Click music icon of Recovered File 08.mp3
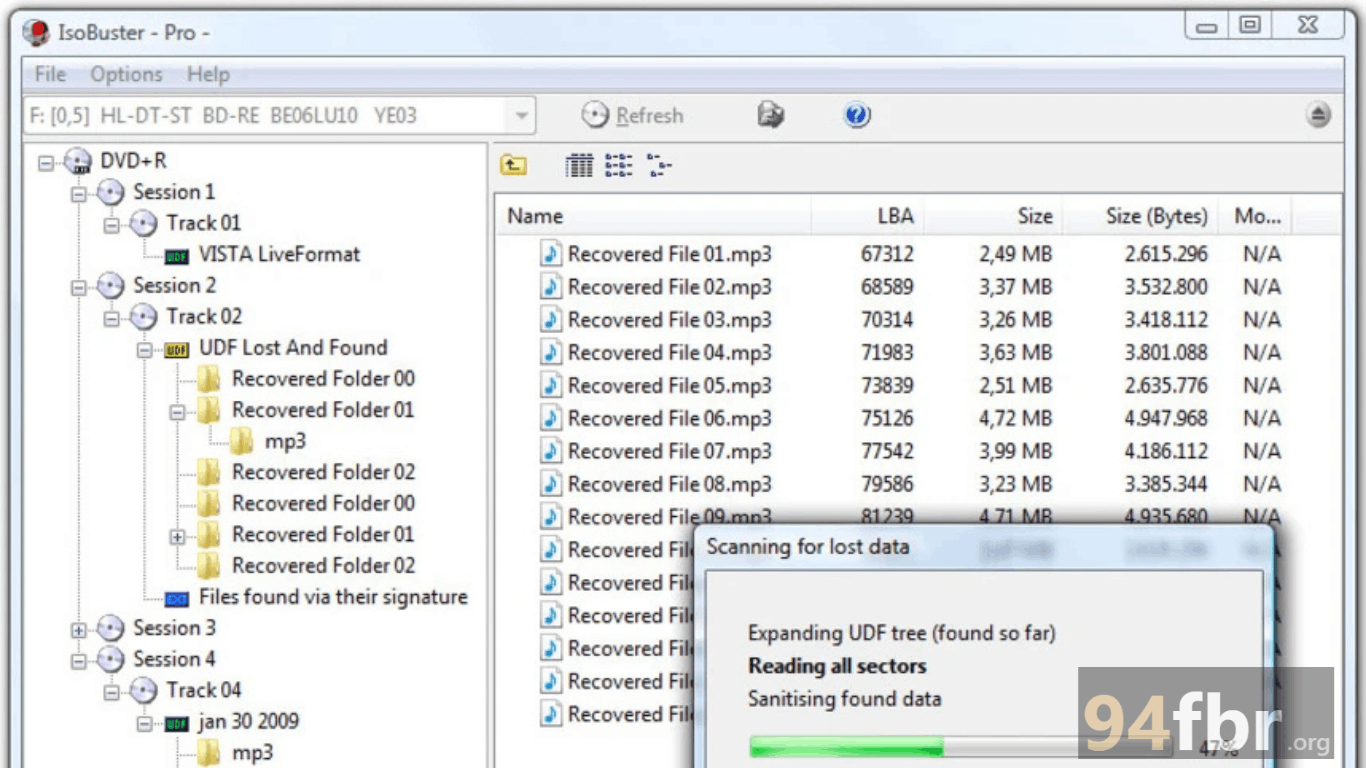The image size is (1366, 768). [x=551, y=484]
